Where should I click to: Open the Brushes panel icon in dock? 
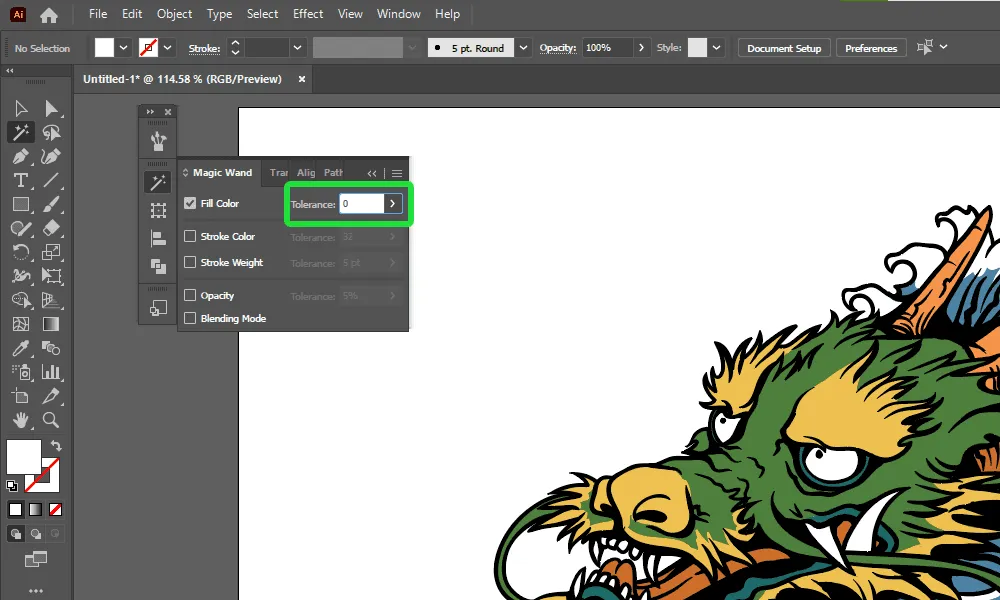tap(158, 140)
